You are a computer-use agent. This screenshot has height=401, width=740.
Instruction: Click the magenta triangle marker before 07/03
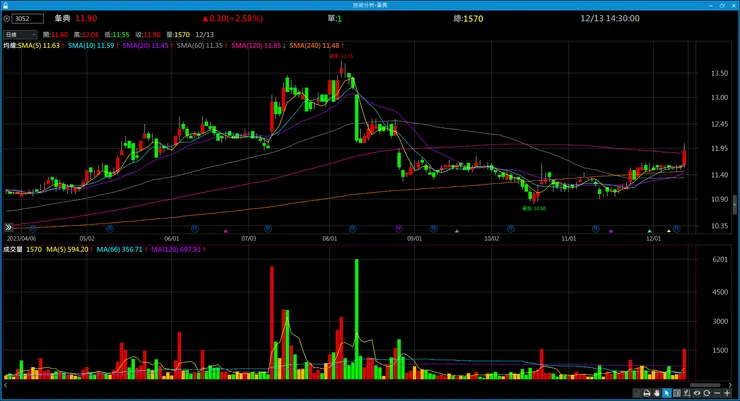[x=226, y=231]
